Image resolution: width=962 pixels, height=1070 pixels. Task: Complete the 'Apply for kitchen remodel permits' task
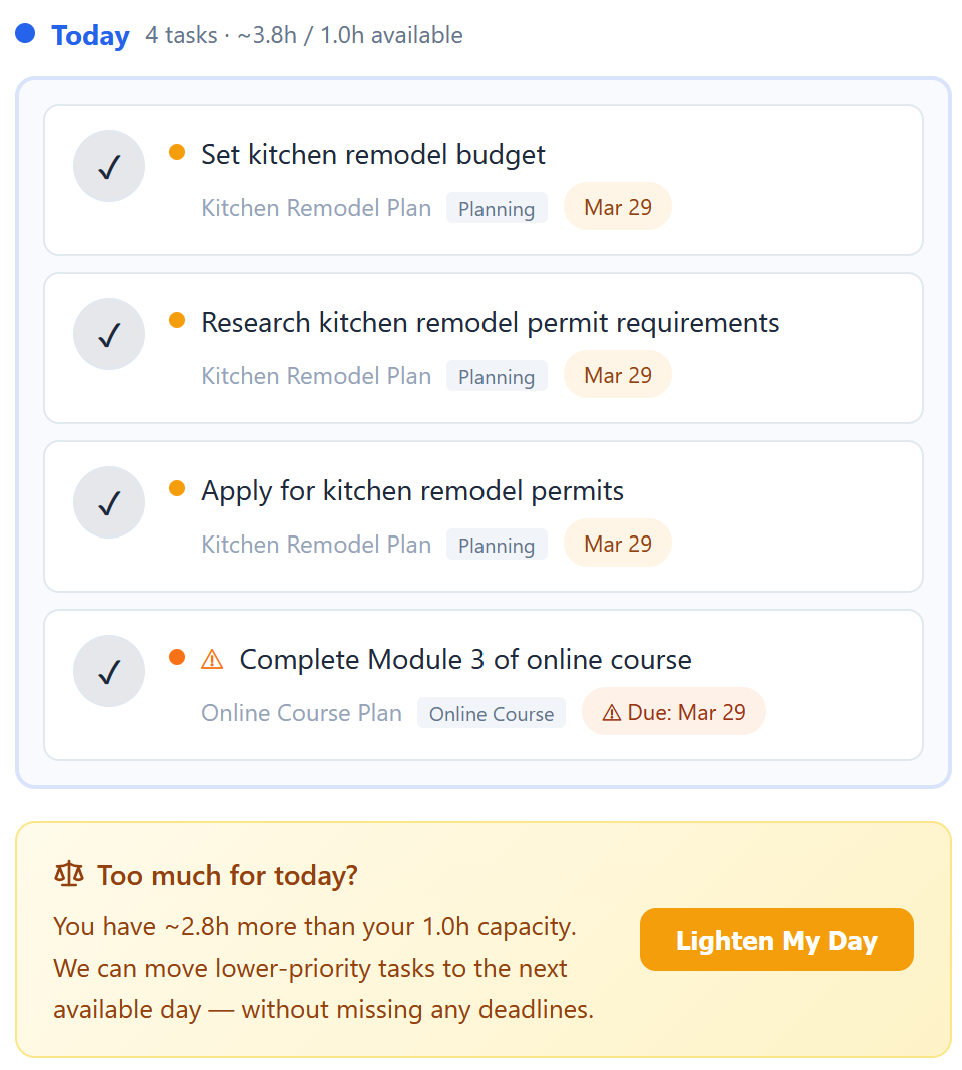pyautogui.click(x=108, y=501)
